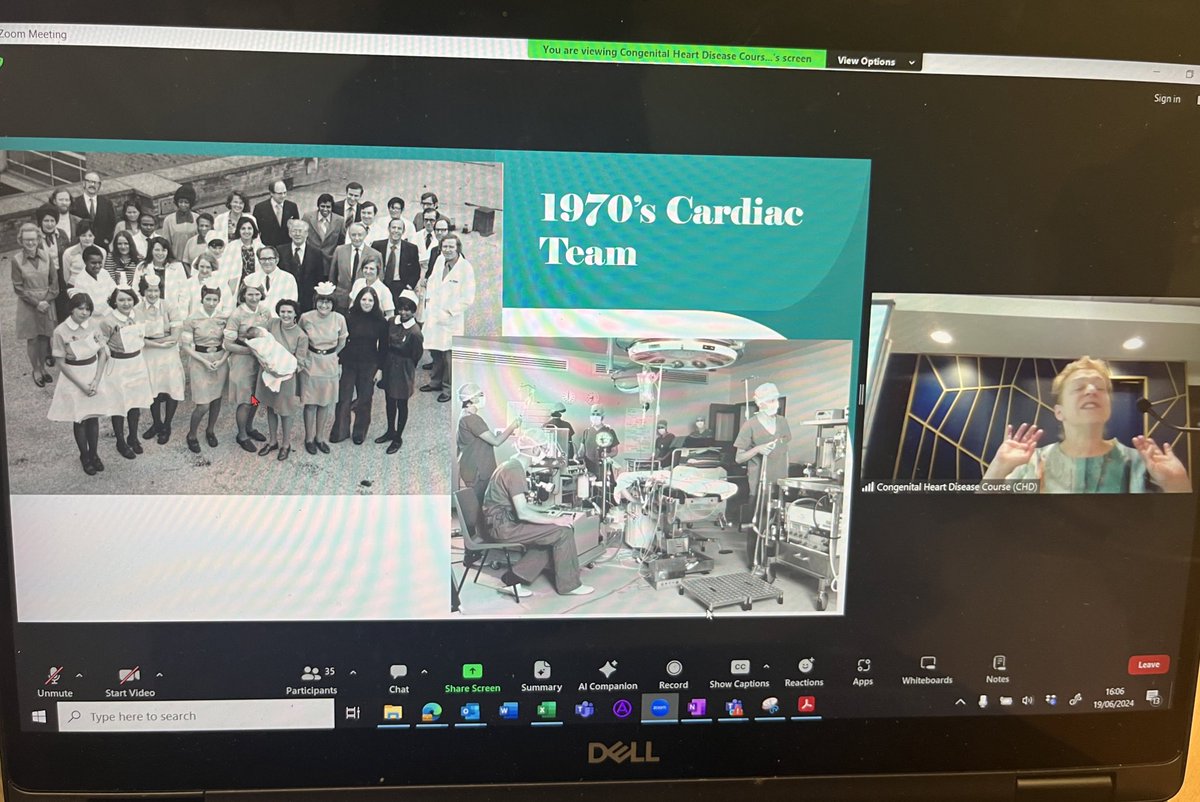Expand the arrow beside Chat

click(424, 671)
